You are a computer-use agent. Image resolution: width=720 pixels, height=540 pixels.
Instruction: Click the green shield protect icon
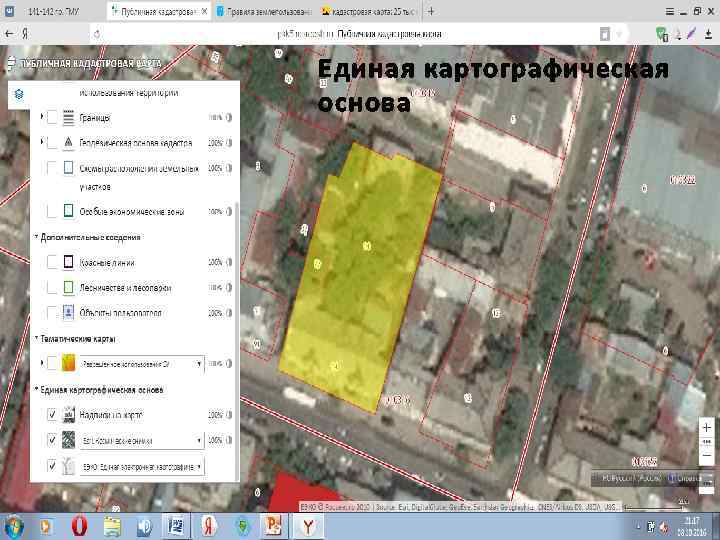[661, 34]
